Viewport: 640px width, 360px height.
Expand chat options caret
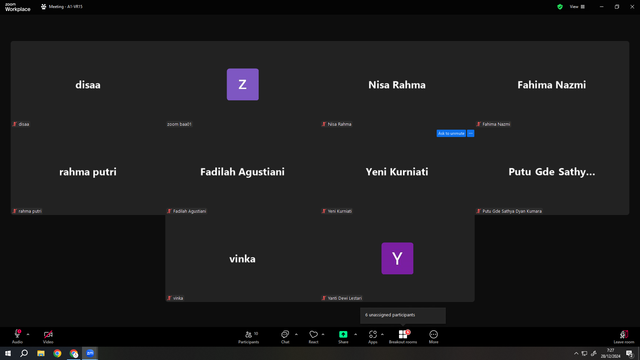296,335
